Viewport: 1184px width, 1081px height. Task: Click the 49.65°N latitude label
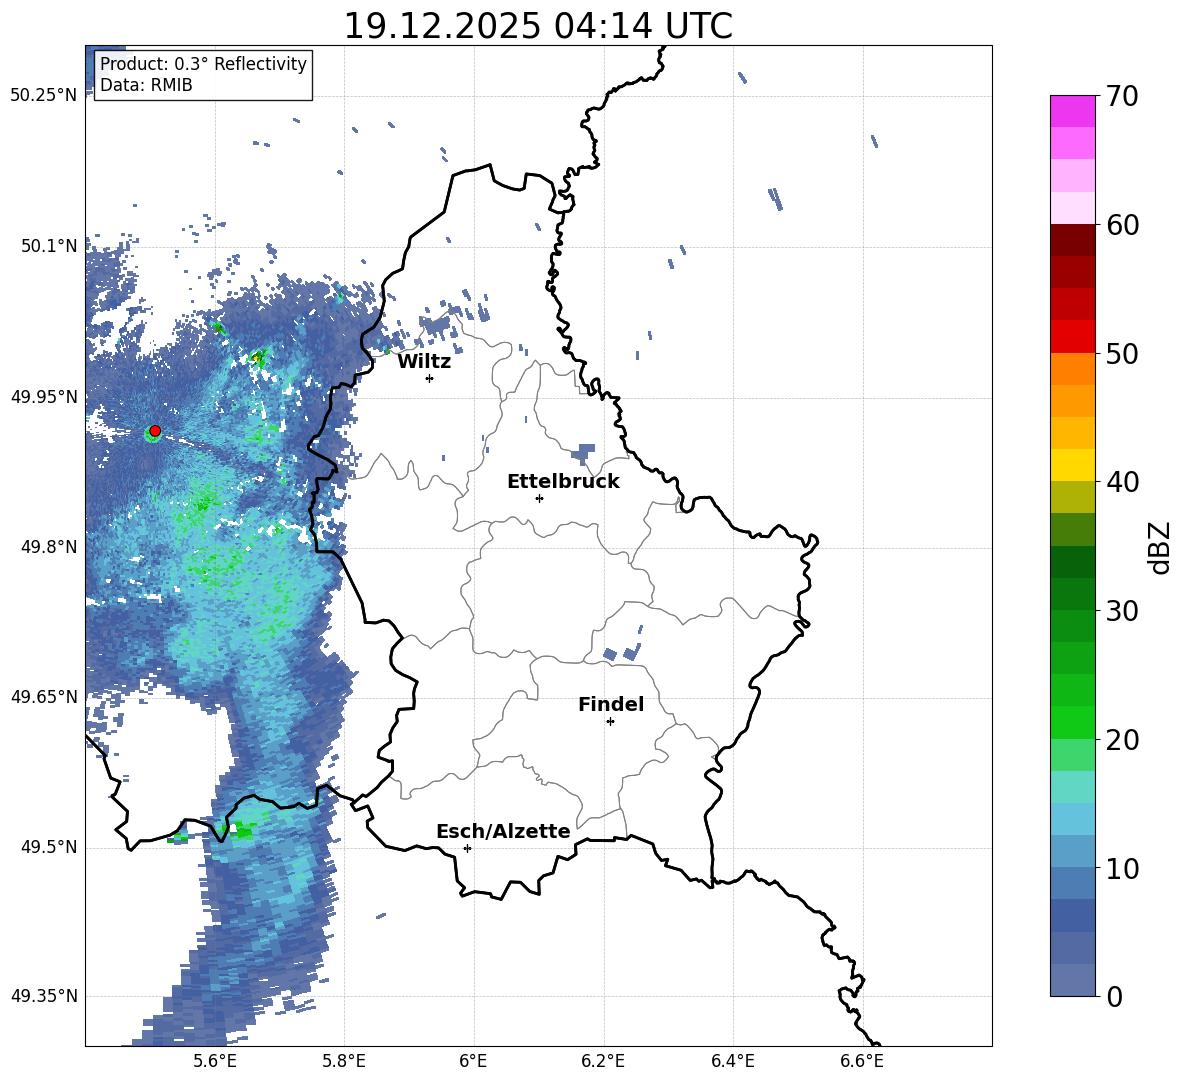coord(44,697)
